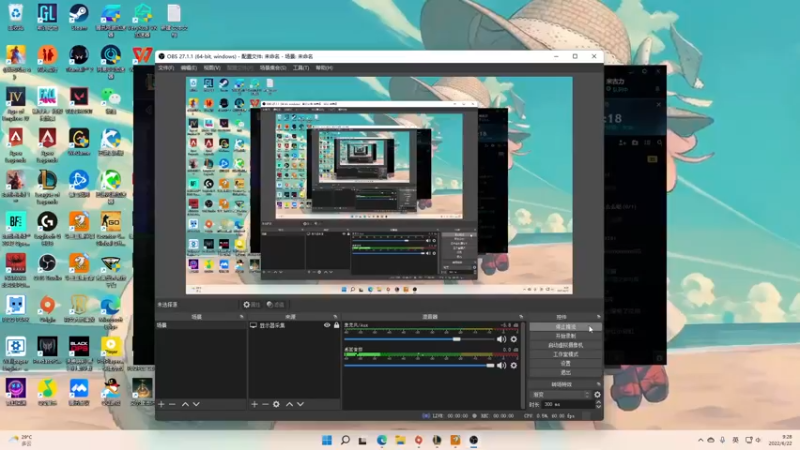Select the OBS Studio desktop shortcut

(x=47, y=267)
